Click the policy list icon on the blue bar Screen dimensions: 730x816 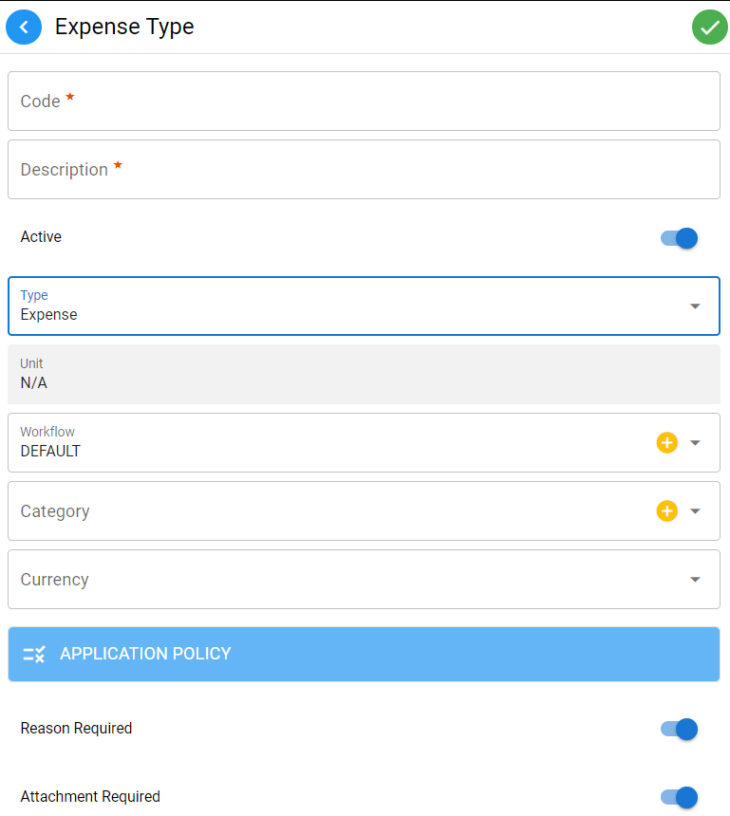pos(33,654)
